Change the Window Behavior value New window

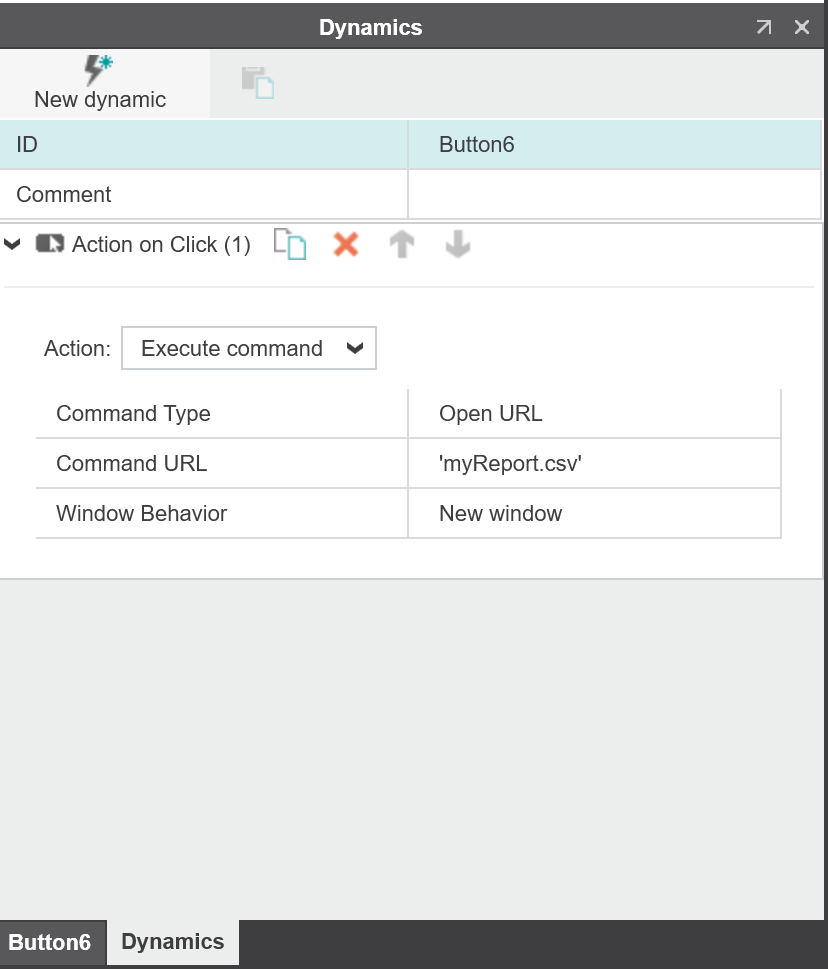click(x=593, y=514)
